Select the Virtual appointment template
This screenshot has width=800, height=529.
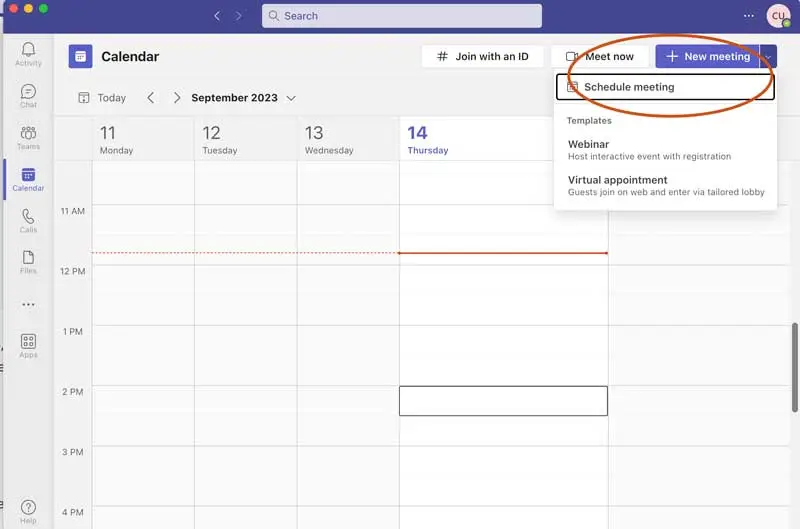tap(665, 185)
